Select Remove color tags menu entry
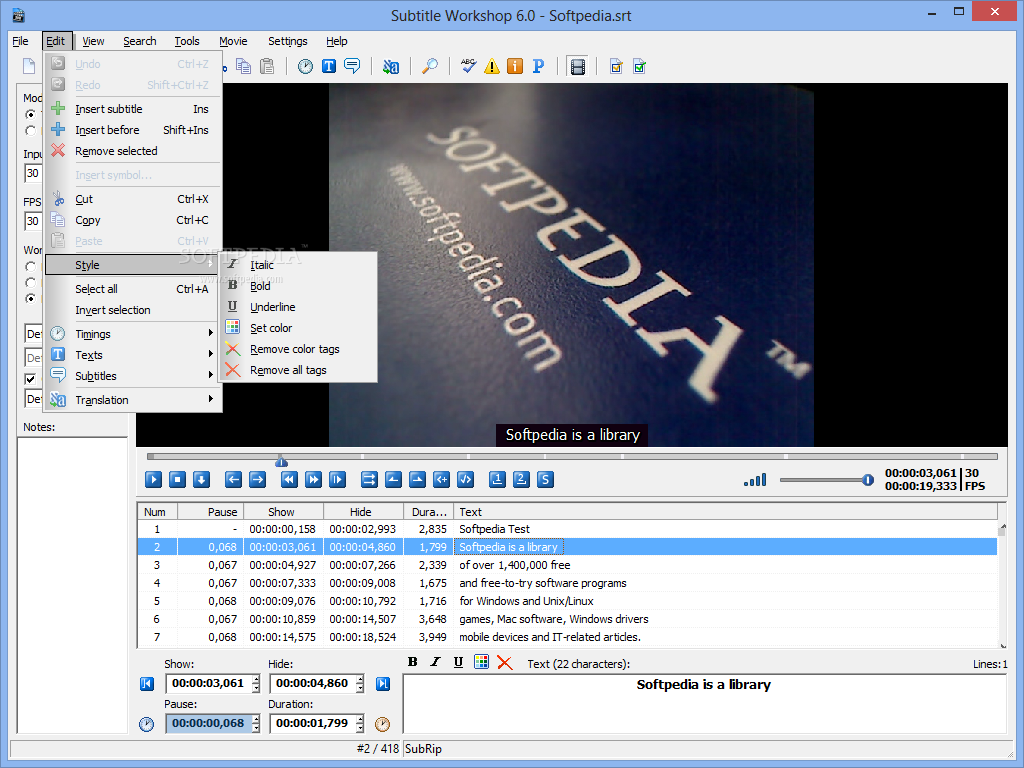 pyautogui.click(x=300, y=349)
